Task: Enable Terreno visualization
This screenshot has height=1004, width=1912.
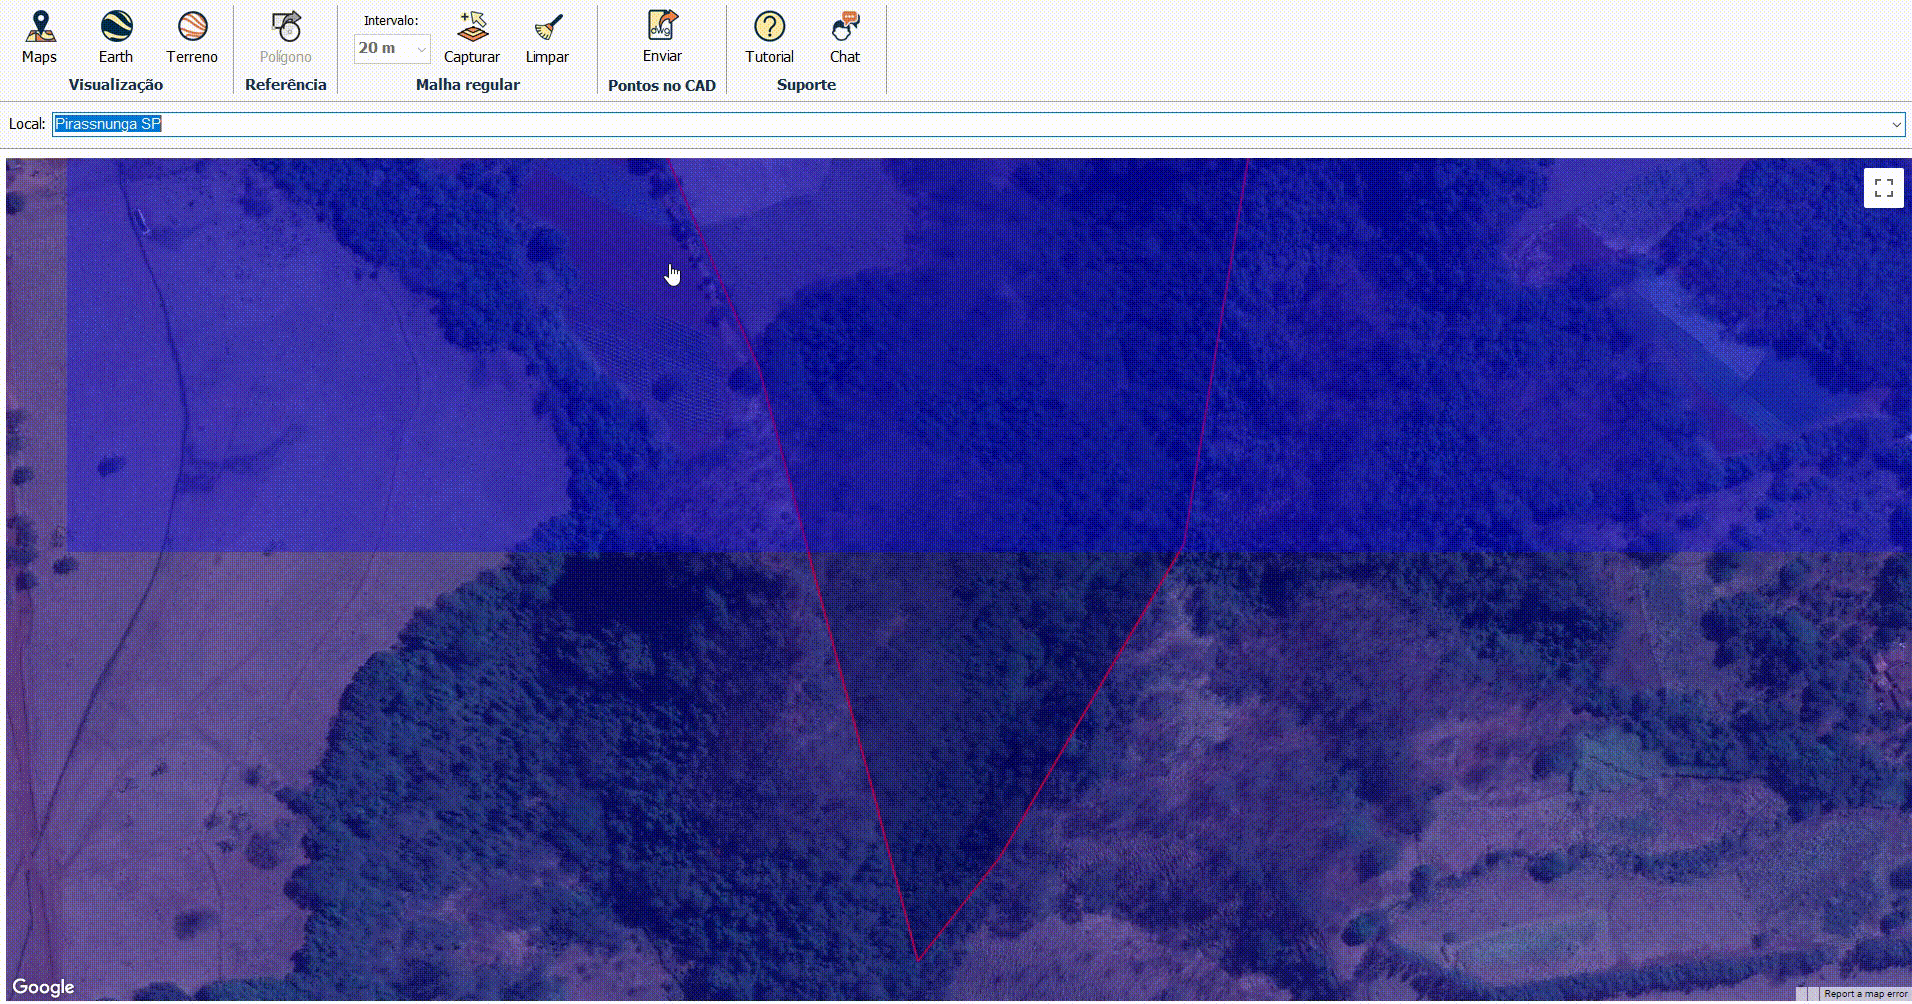Action: coord(192,27)
